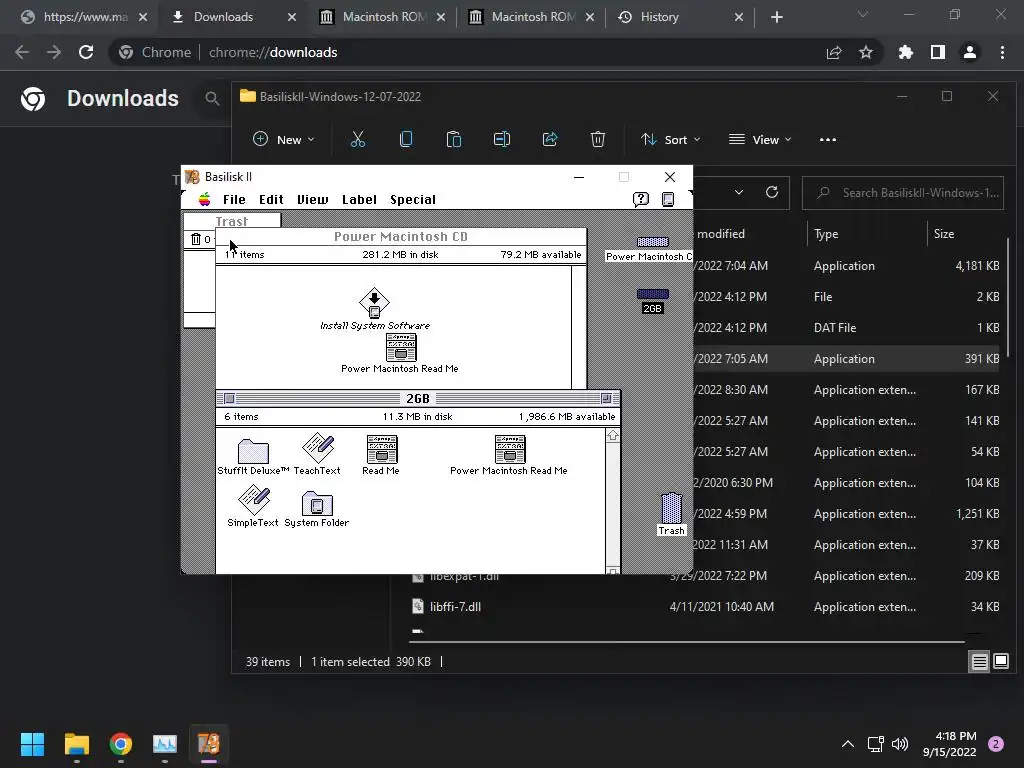Click the Cut icon in File Explorer toolbar
The height and width of the screenshot is (768, 1024).
pos(358,139)
